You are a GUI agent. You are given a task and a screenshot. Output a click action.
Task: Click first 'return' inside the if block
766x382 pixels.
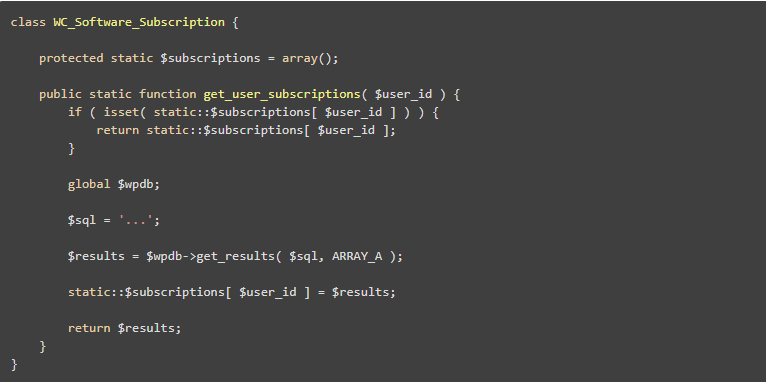point(118,130)
